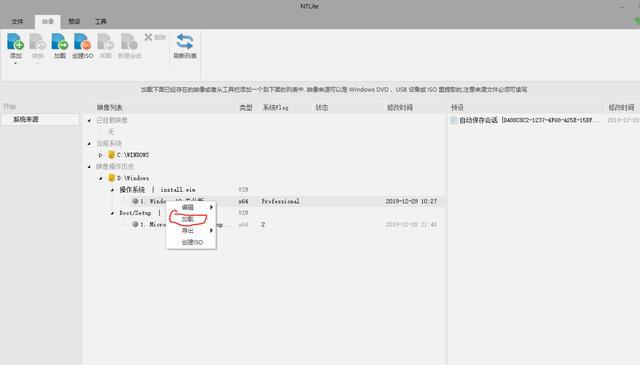Collapse the Boot/Setup tree node
This screenshot has width=640, height=365.
pyautogui.click(x=112, y=213)
